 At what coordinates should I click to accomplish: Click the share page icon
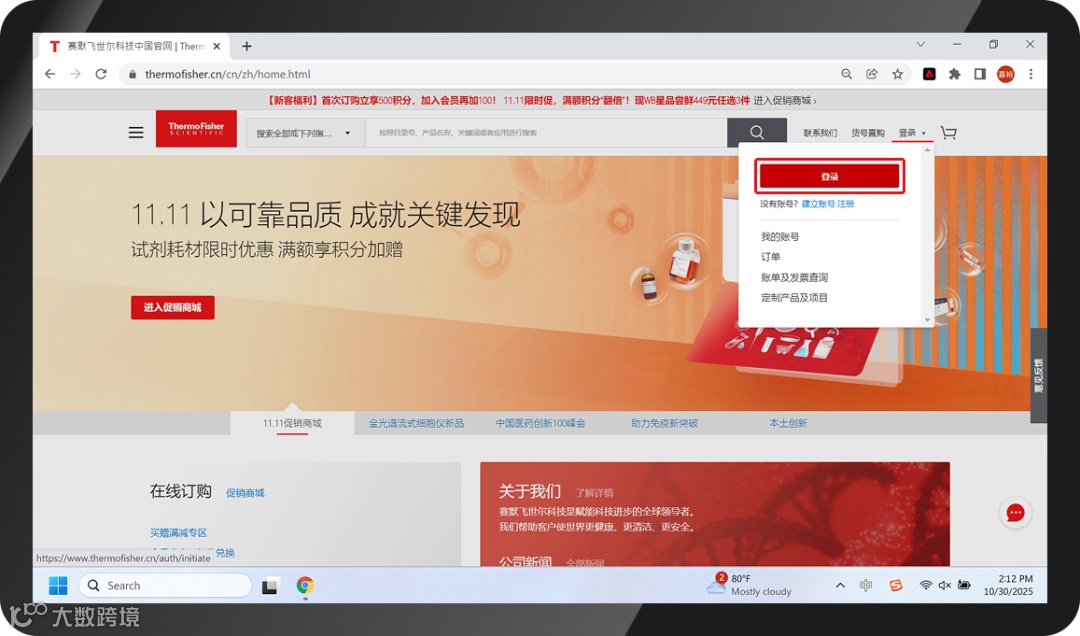click(872, 74)
